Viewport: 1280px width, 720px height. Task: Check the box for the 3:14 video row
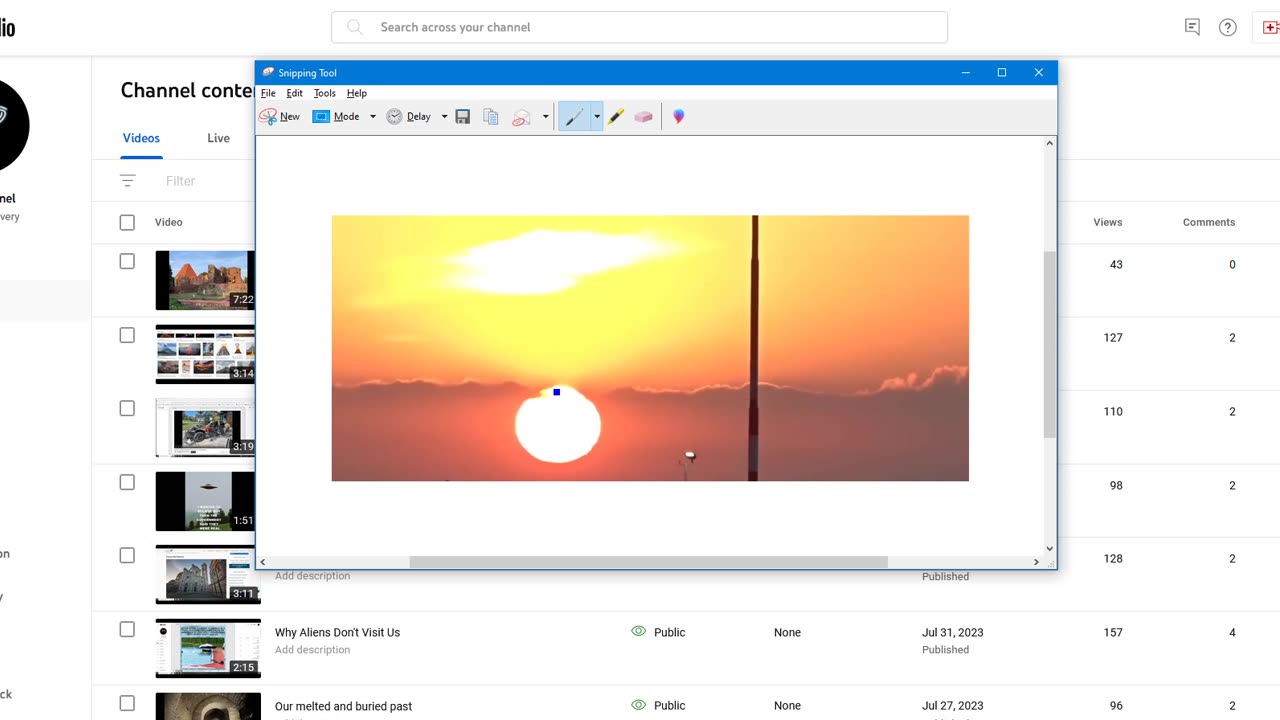point(127,335)
